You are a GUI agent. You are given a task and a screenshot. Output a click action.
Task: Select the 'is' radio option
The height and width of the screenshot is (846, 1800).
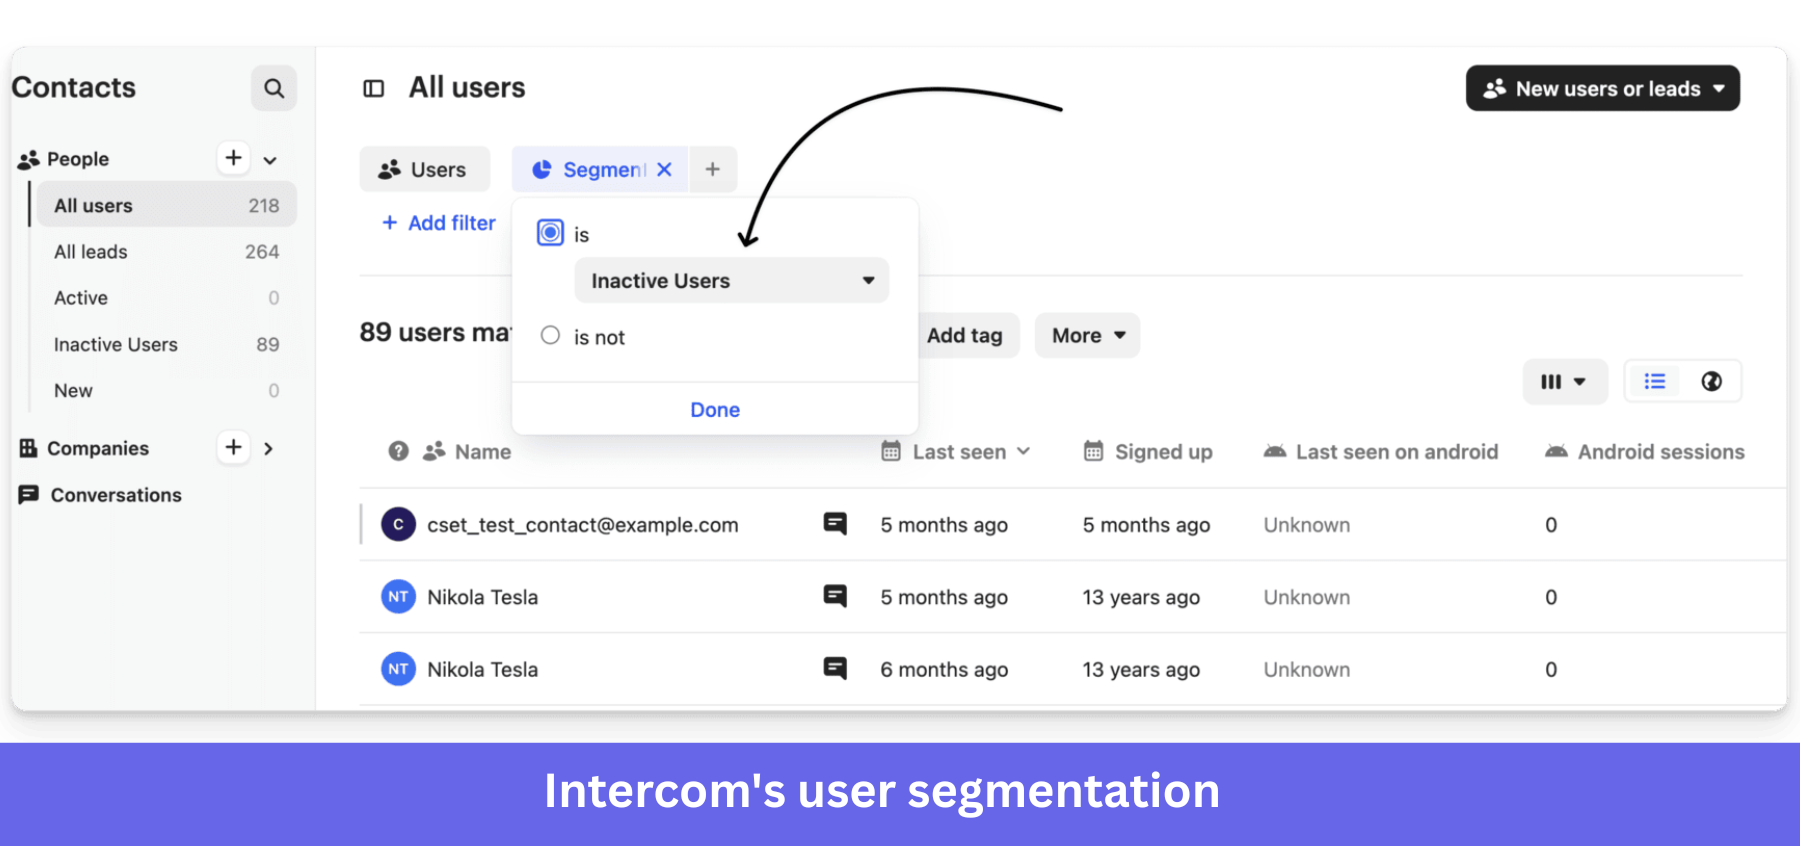click(x=550, y=233)
